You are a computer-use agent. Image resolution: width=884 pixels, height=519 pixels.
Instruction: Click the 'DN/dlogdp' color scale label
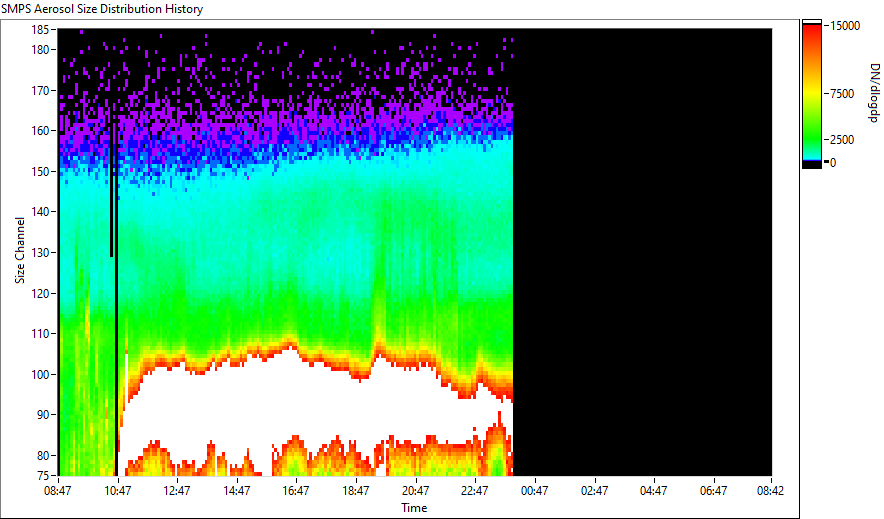[x=874, y=93]
